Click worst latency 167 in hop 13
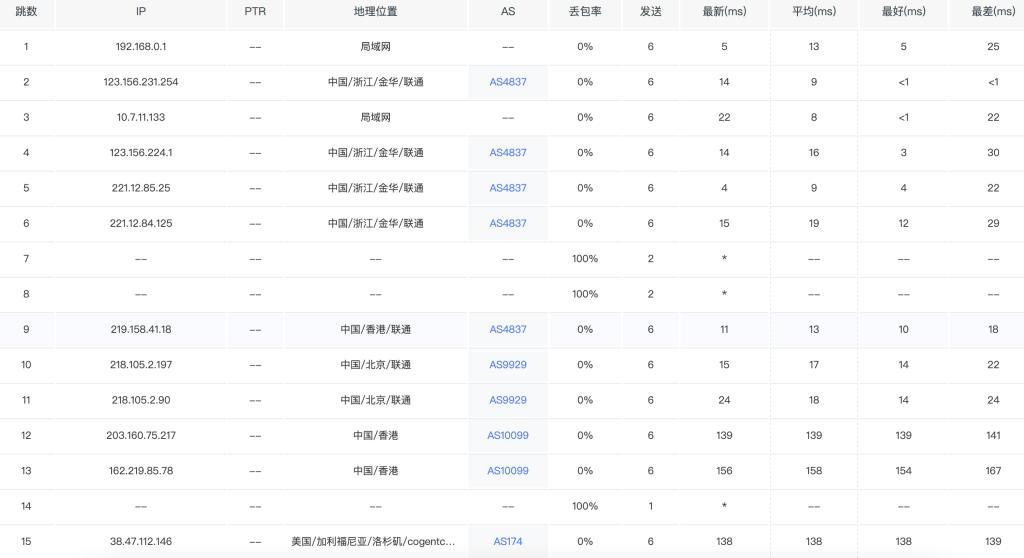1024x558 pixels. [993, 470]
